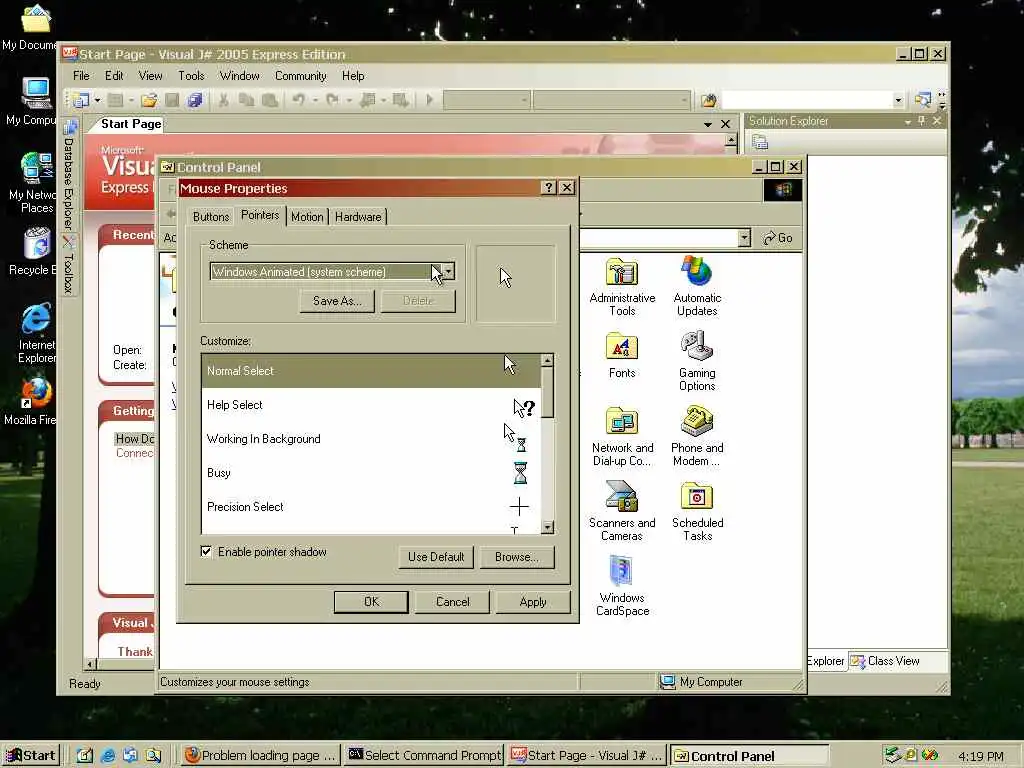This screenshot has height=768, width=1024.
Task: Click the Customize list scrollbar down arrow
Action: pyautogui.click(x=547, y=527)
